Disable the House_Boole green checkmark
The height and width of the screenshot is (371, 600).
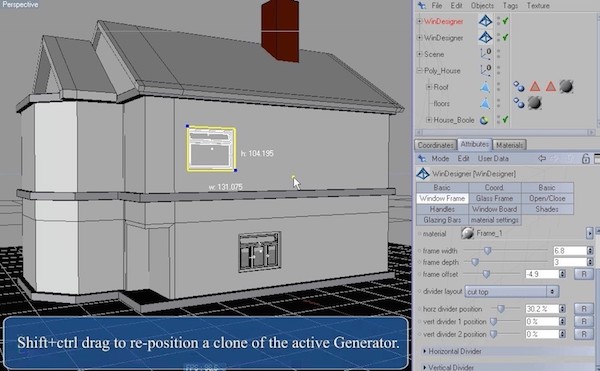505,120
